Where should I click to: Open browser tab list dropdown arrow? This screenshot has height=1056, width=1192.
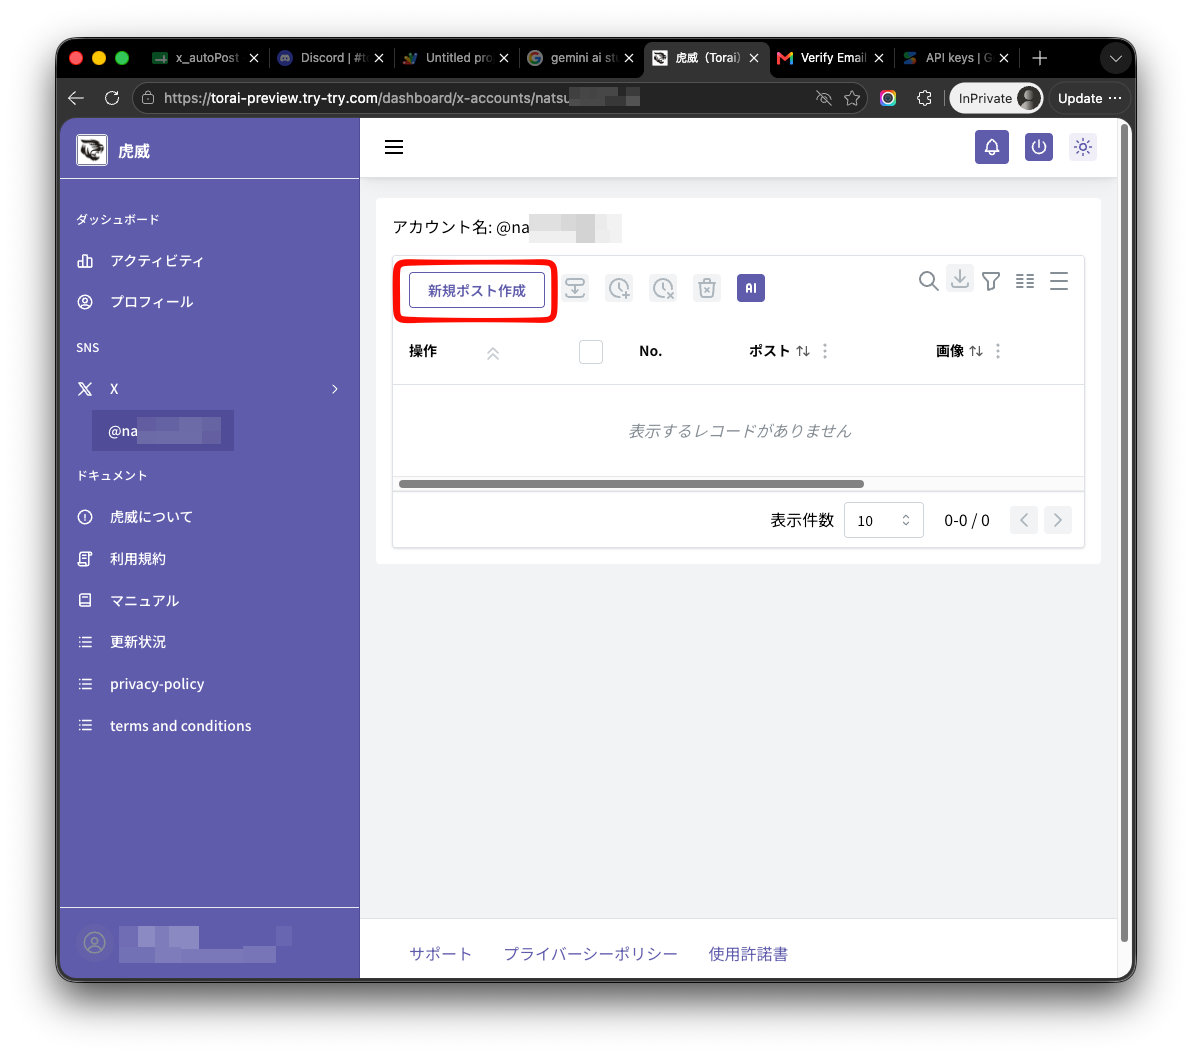tap(1115, 59)
